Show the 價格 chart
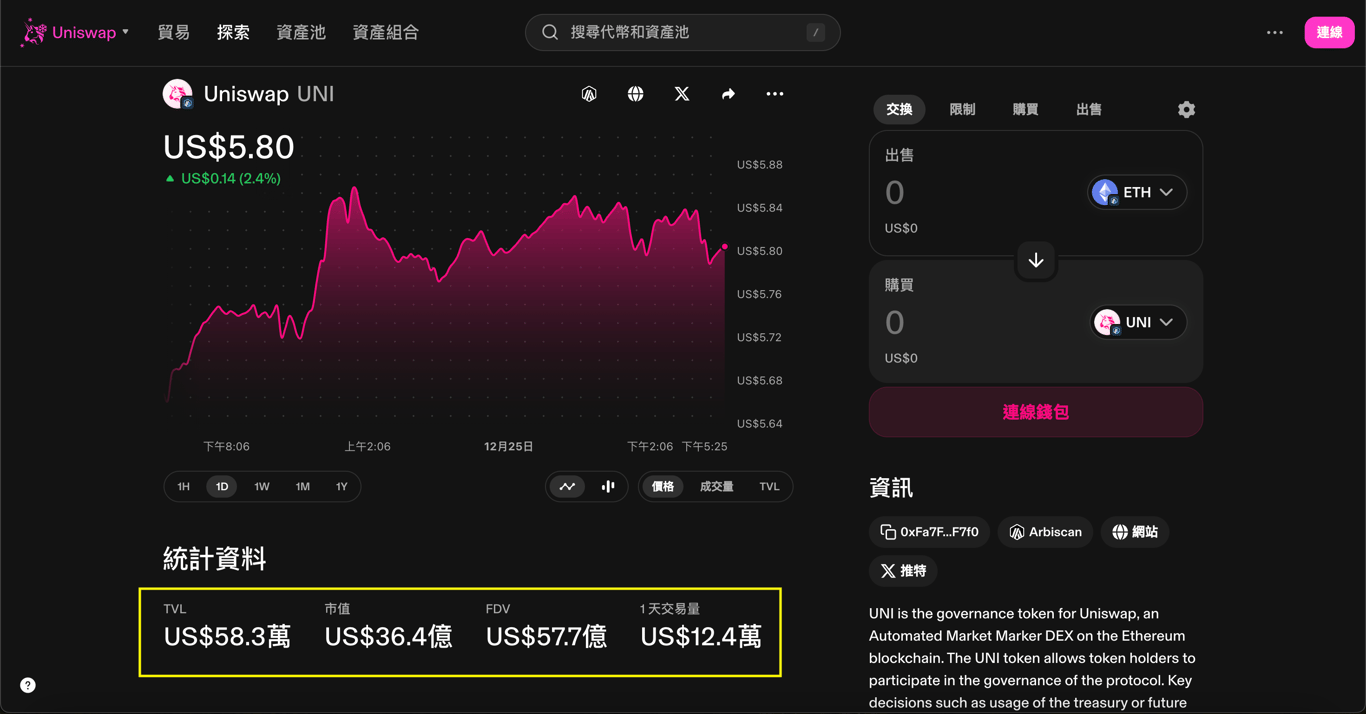The width and height of the screenshot is (1366, 714). [663, 487]
